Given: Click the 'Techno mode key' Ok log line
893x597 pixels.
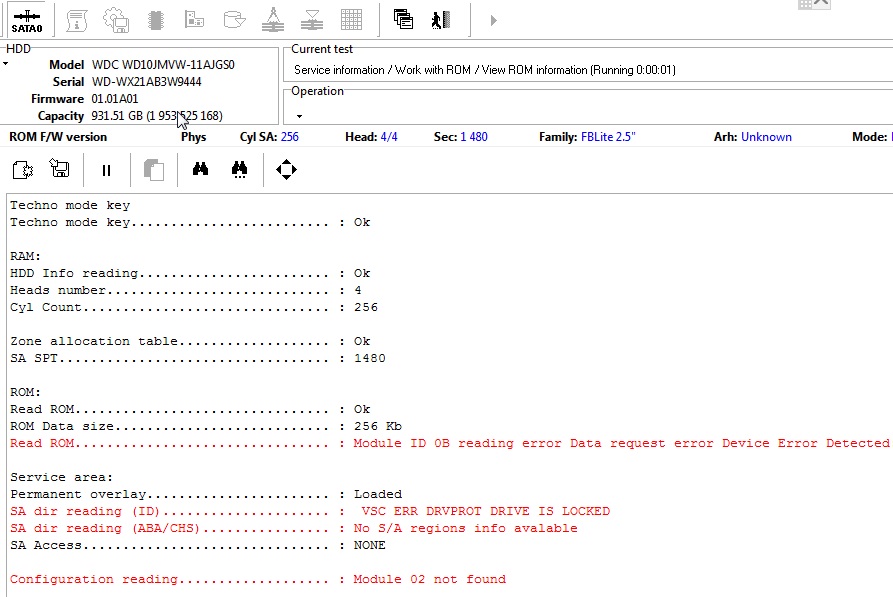Looking at the screenshot, I should [x=190, y=222].
